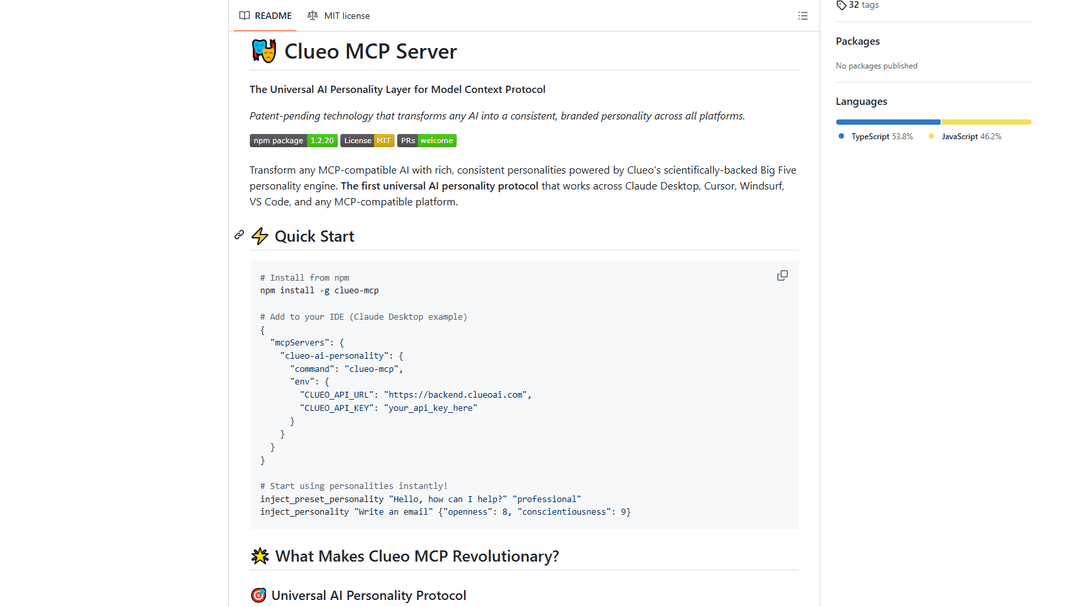
Task: Click the backend.clueoai.com URL in code
Action: (x=457, y=395)
